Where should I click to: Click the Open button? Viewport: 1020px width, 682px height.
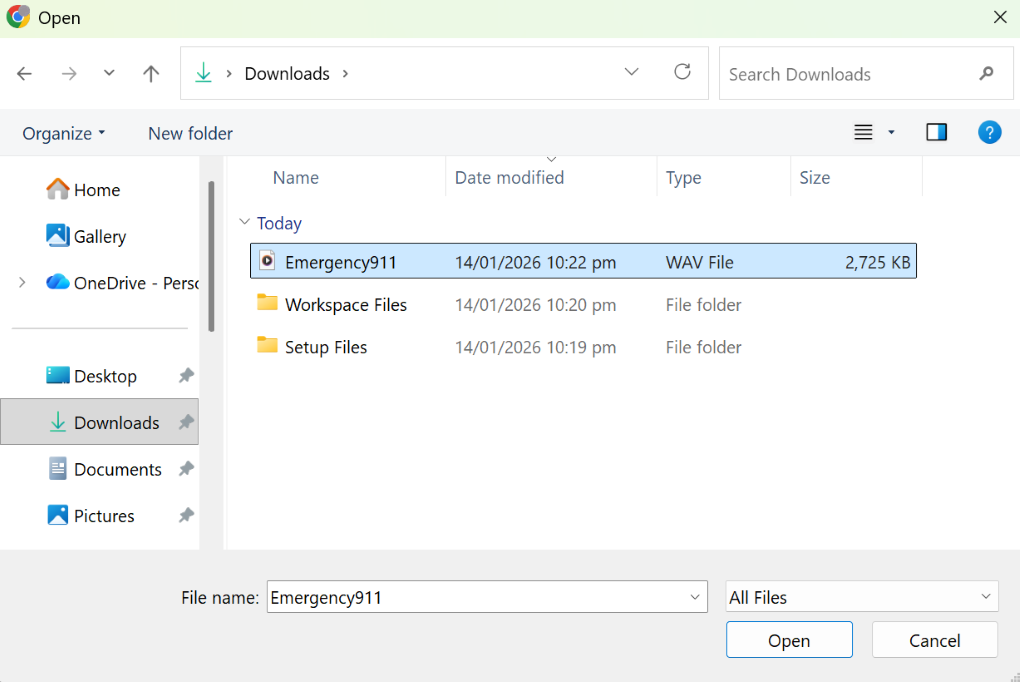789,640
